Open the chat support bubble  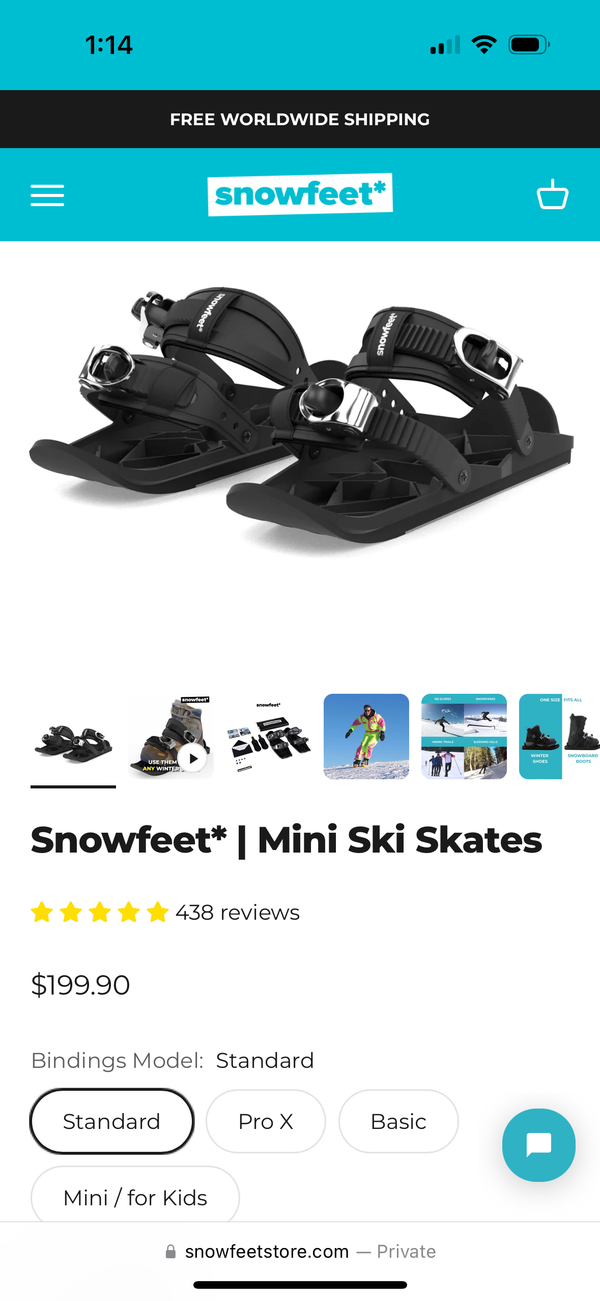pyautogui.click(x=539, y=1145)
